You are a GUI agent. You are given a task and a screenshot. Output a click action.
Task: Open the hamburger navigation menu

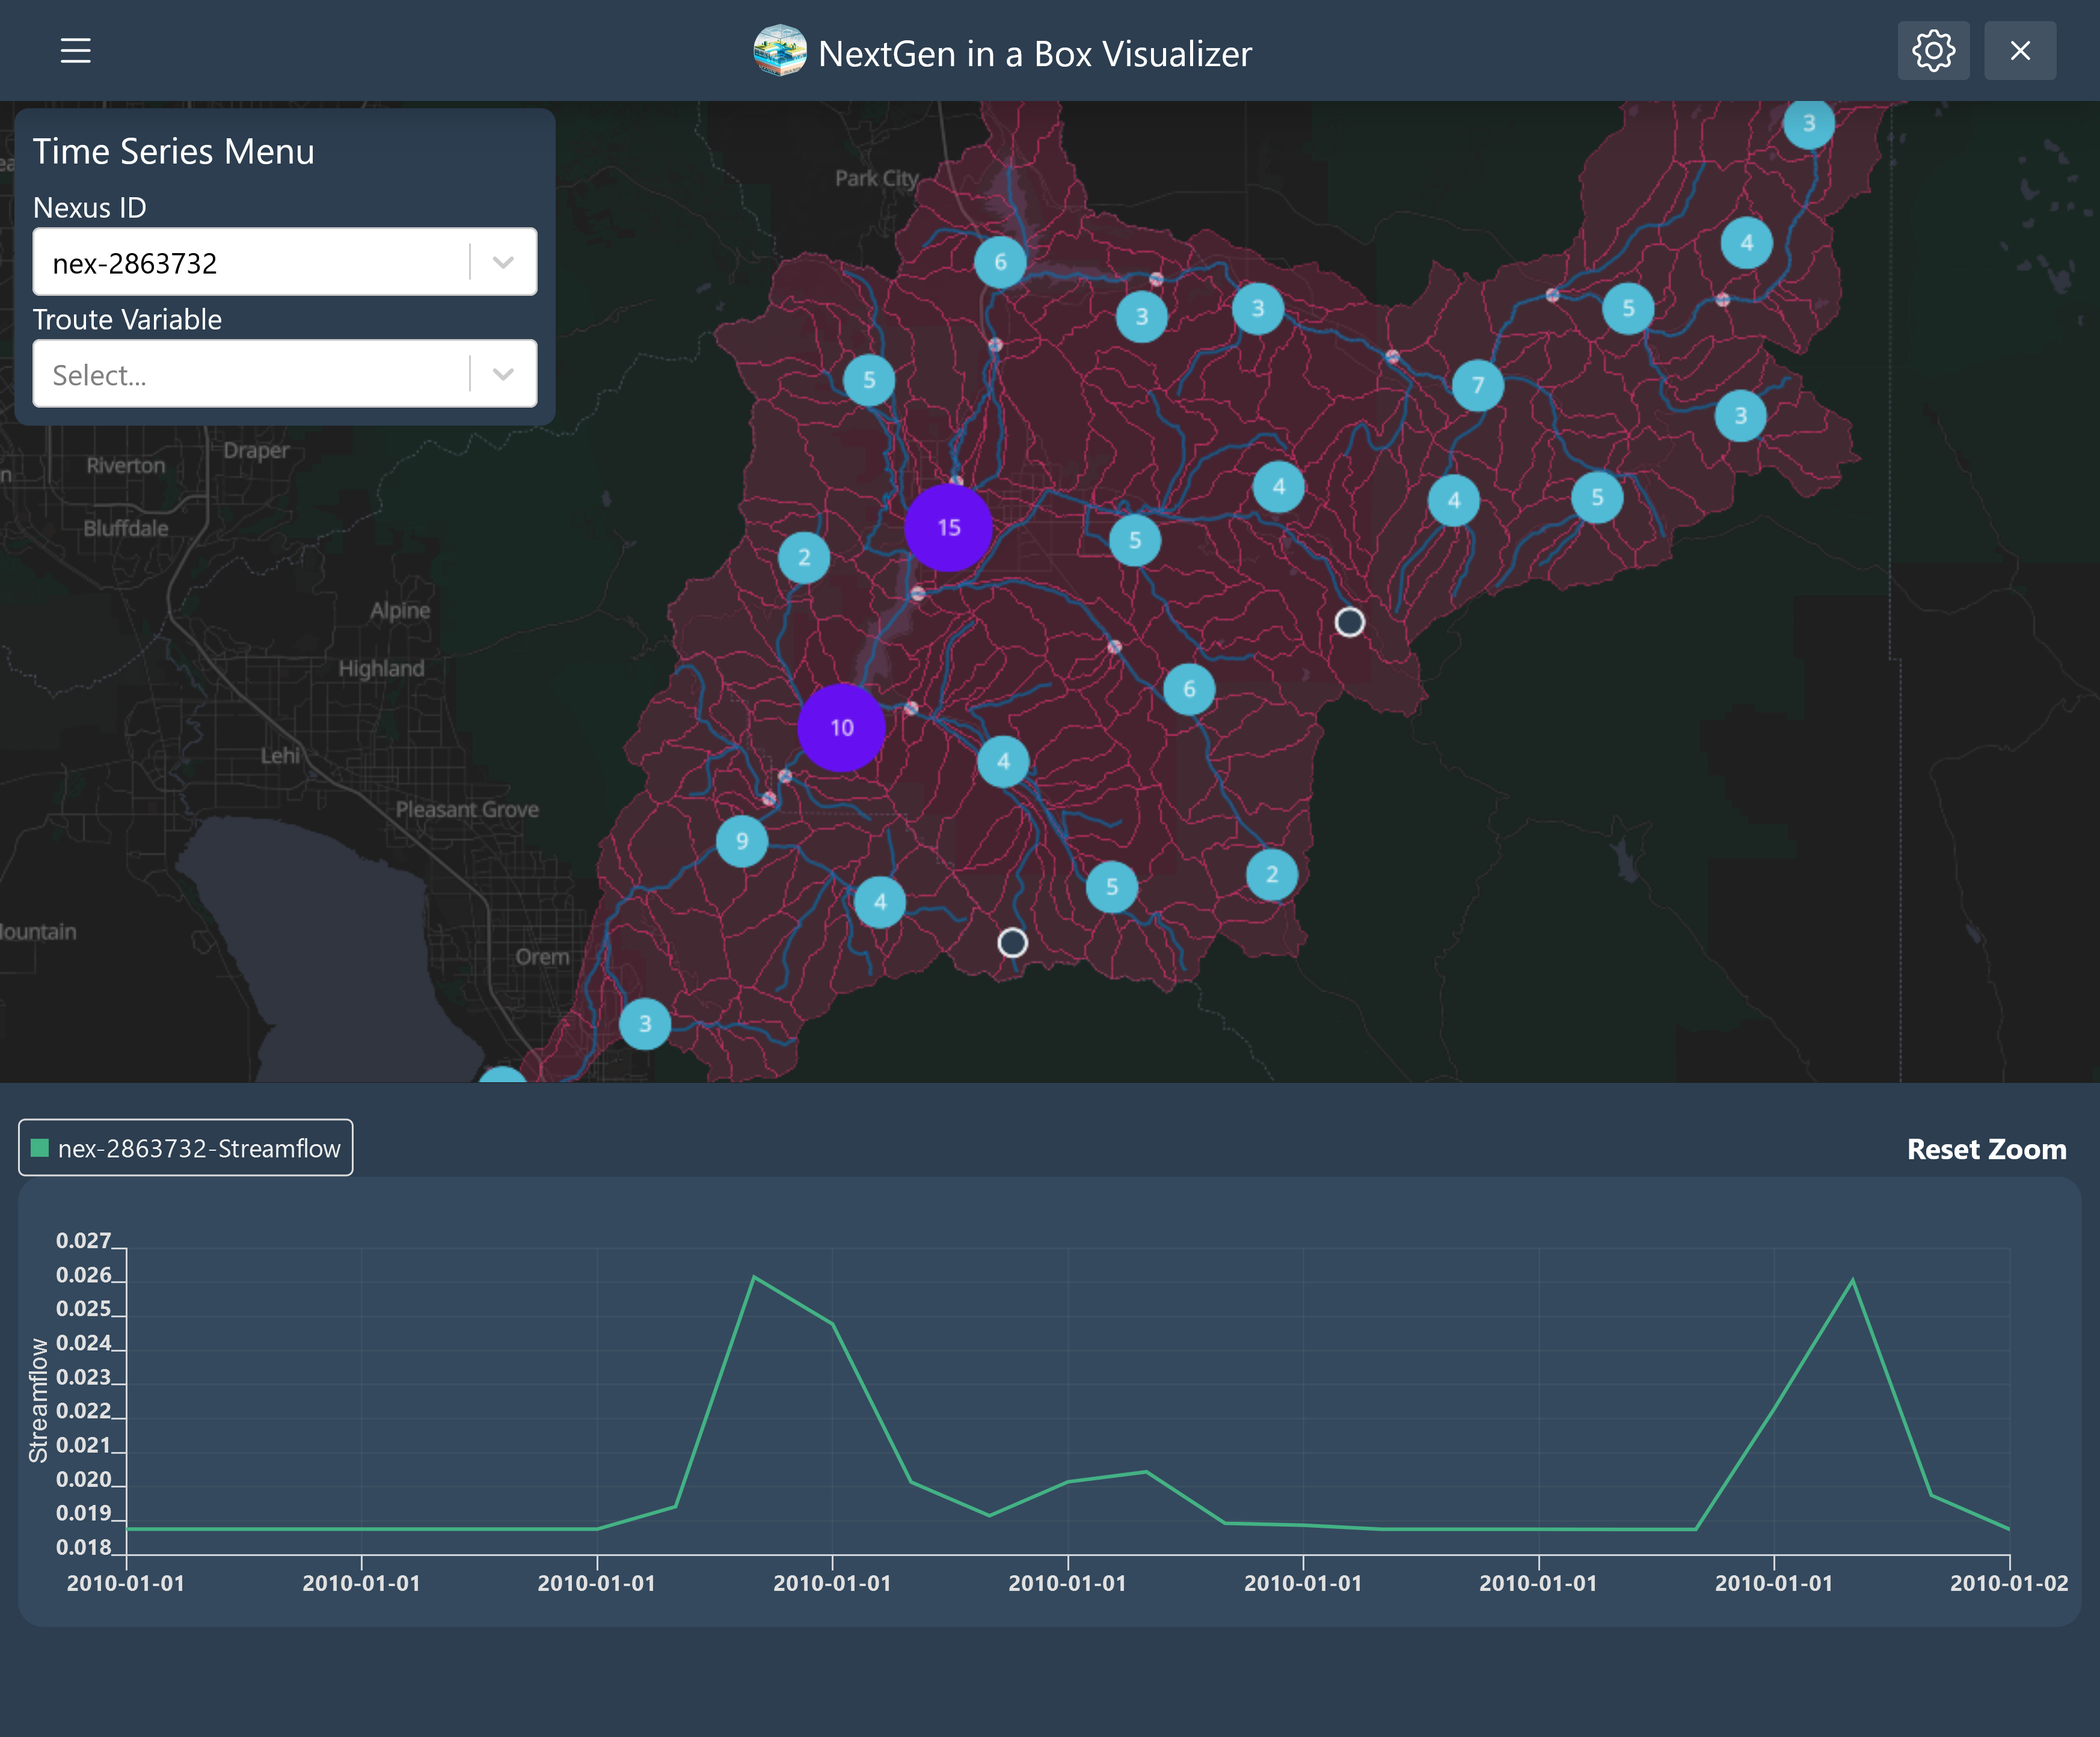(75, 51)
